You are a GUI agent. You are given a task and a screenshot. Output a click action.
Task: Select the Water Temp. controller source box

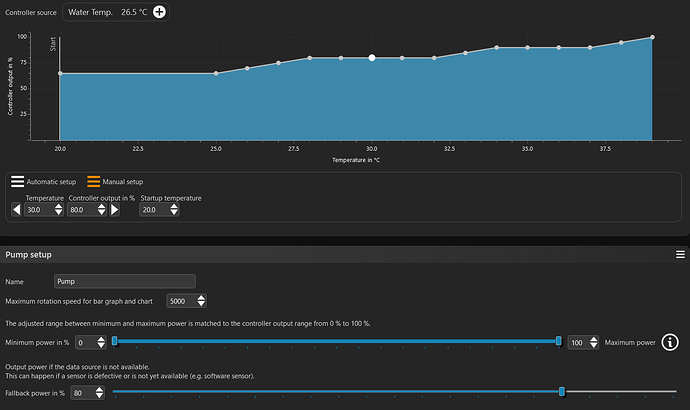pyautogui.click(x=108, y=12)
